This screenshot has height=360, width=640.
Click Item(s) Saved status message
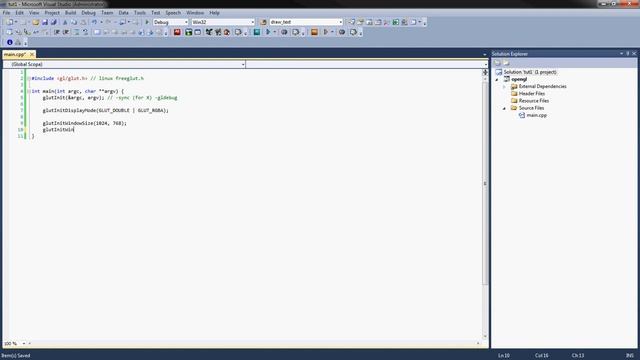16,356
